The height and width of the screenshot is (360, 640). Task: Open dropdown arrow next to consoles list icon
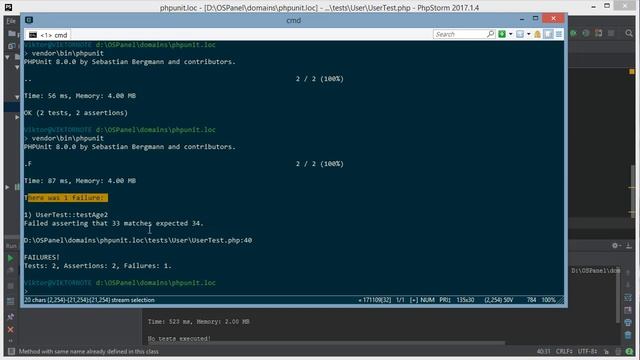[x=529, y=34]
